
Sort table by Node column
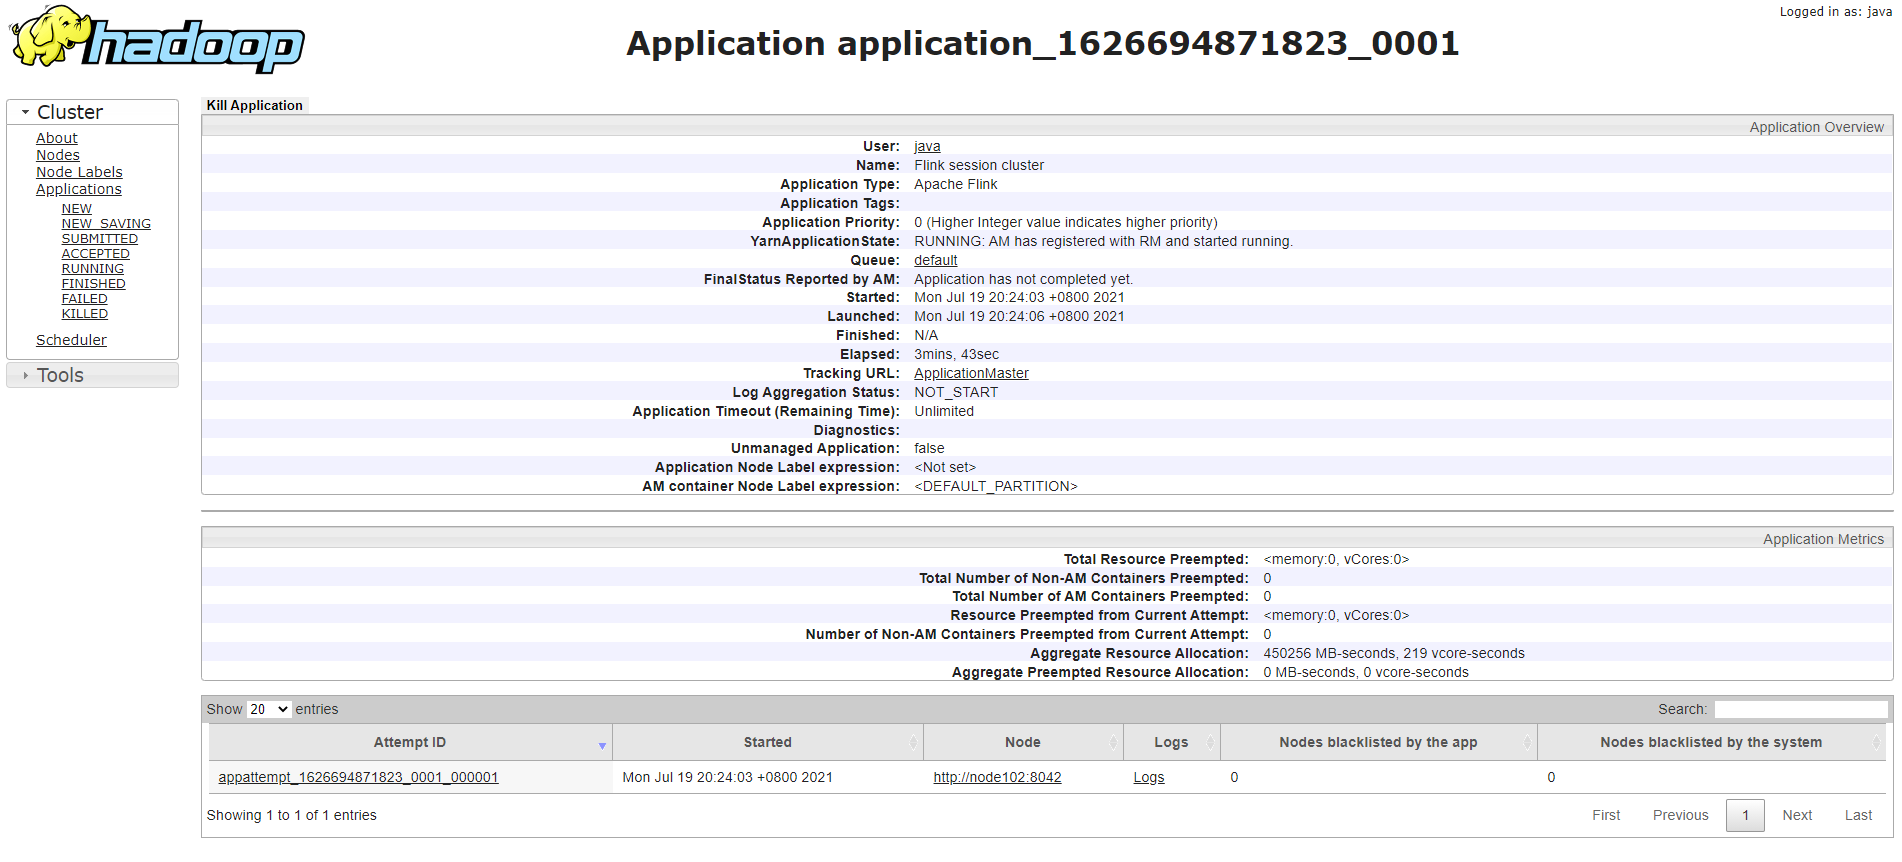pyautogui.click(x=1022, y=742)
